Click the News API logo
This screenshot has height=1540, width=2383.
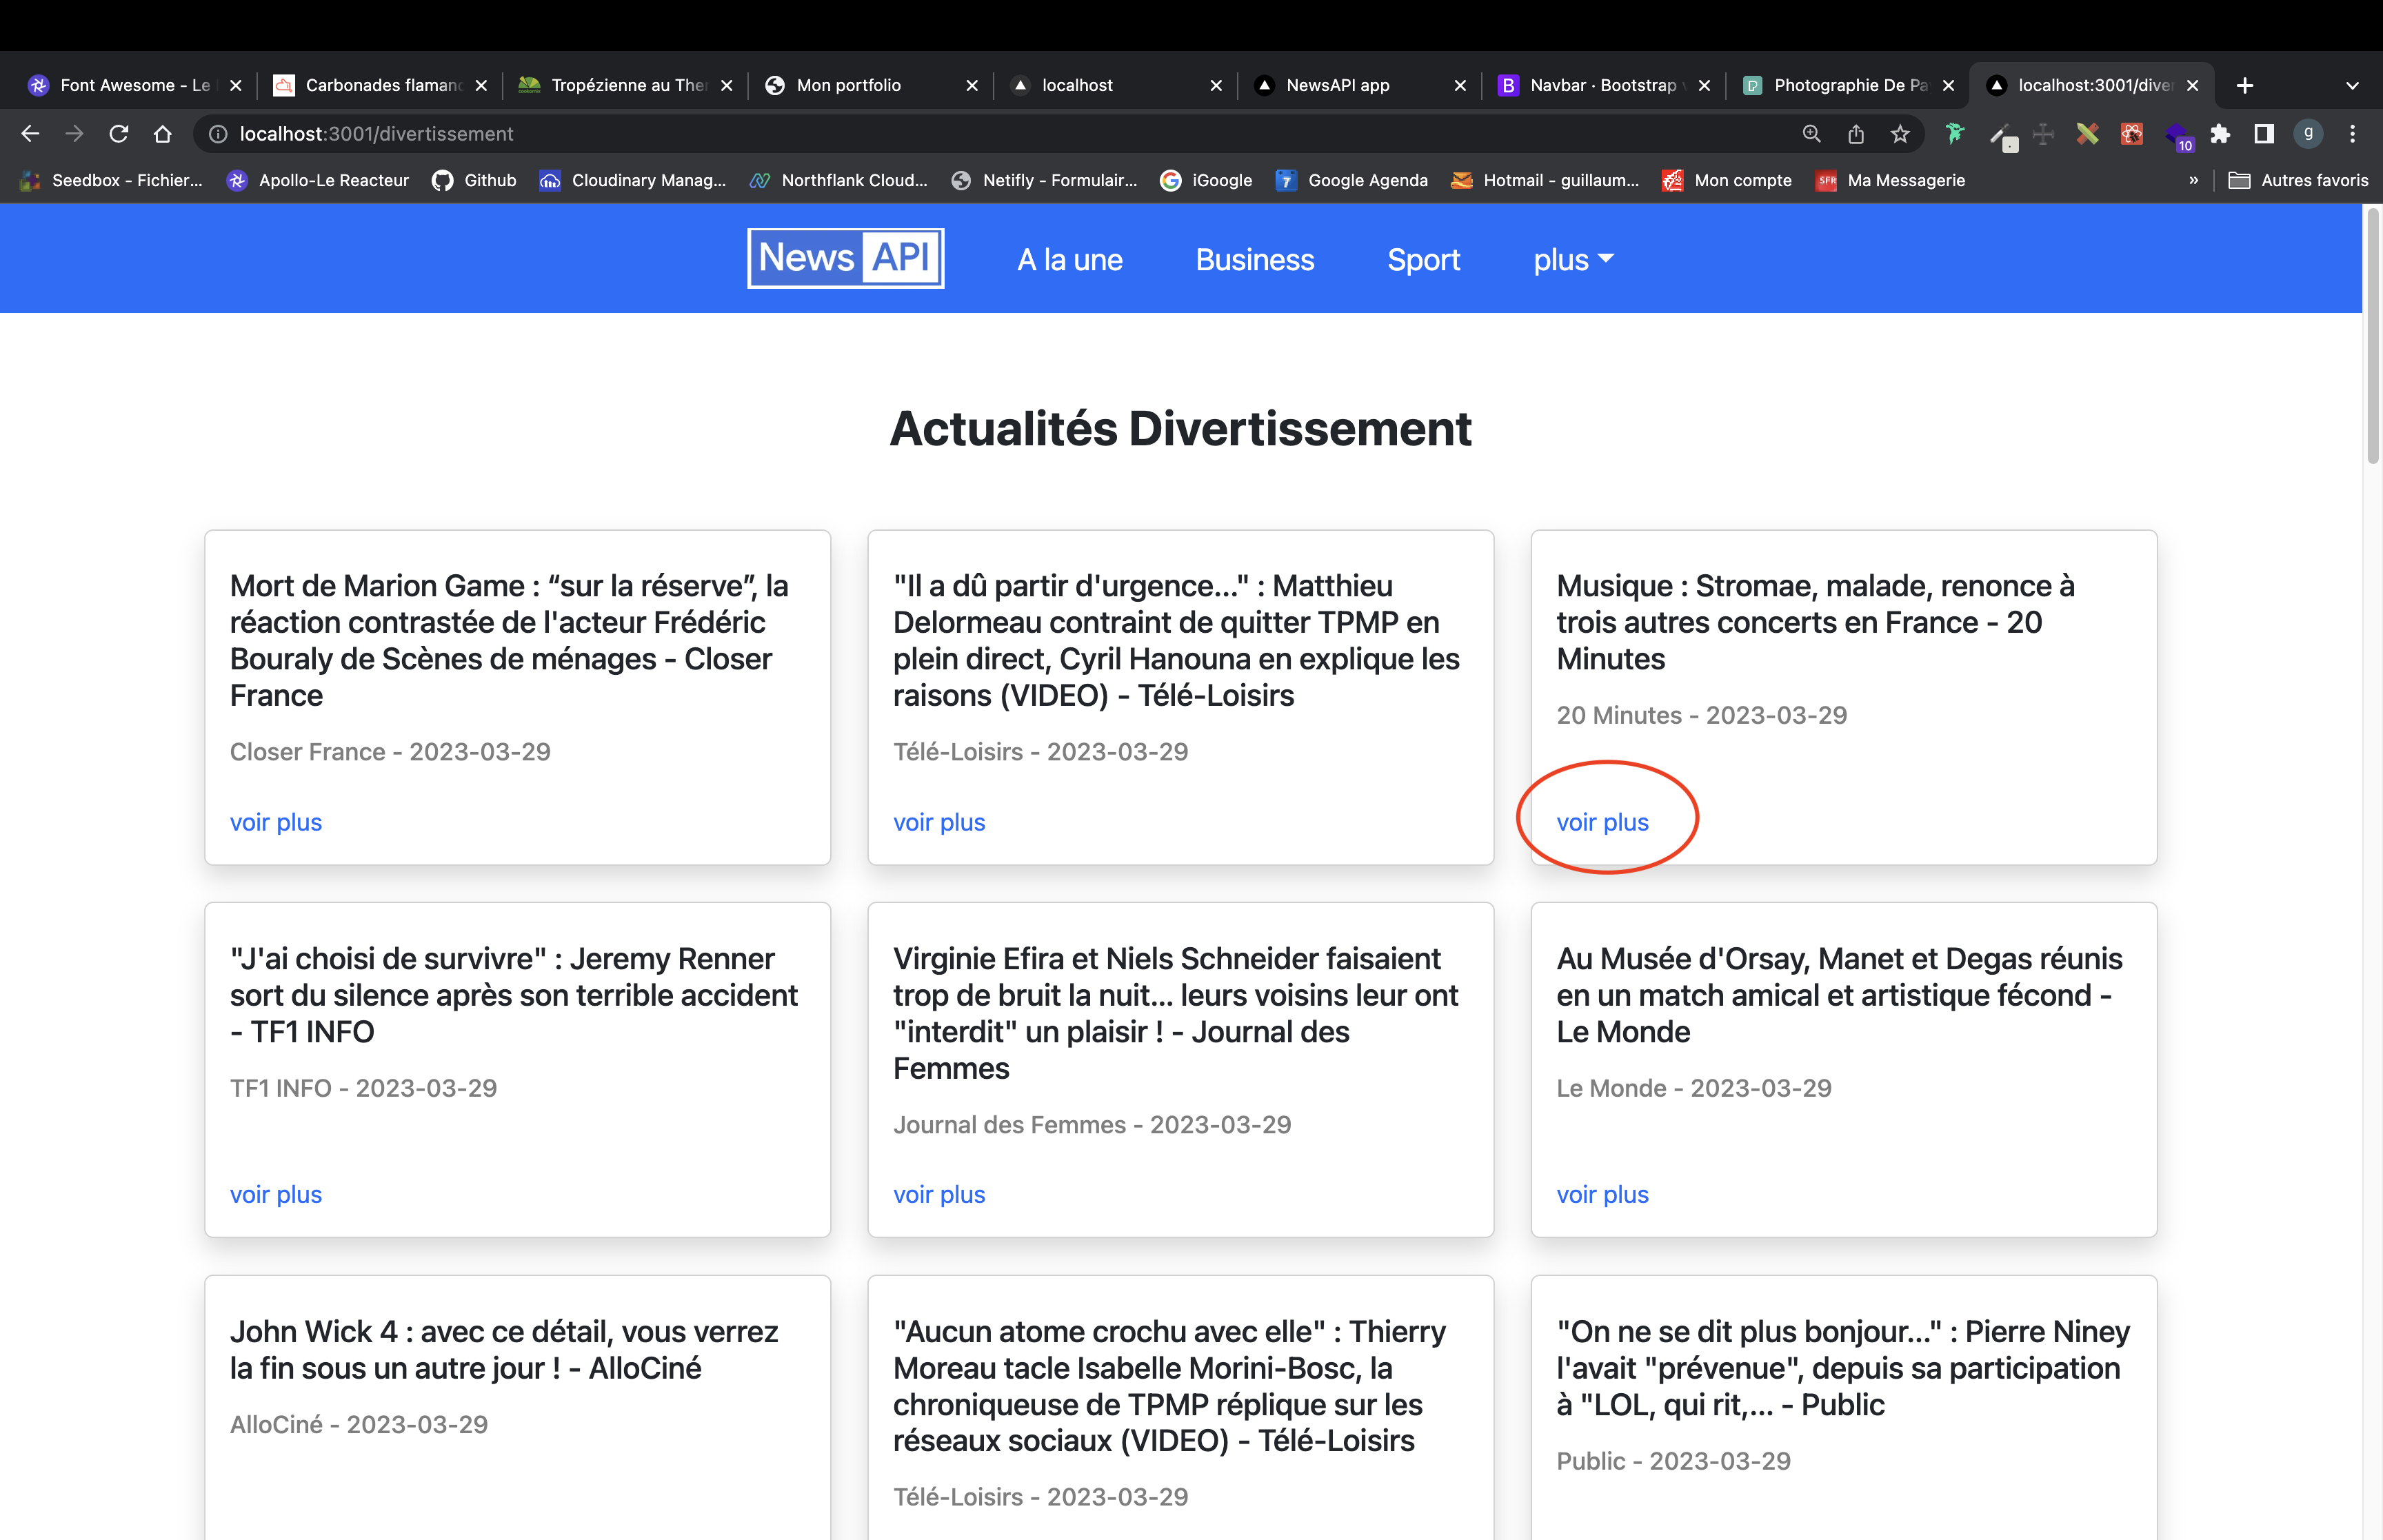tap(845, 258)
